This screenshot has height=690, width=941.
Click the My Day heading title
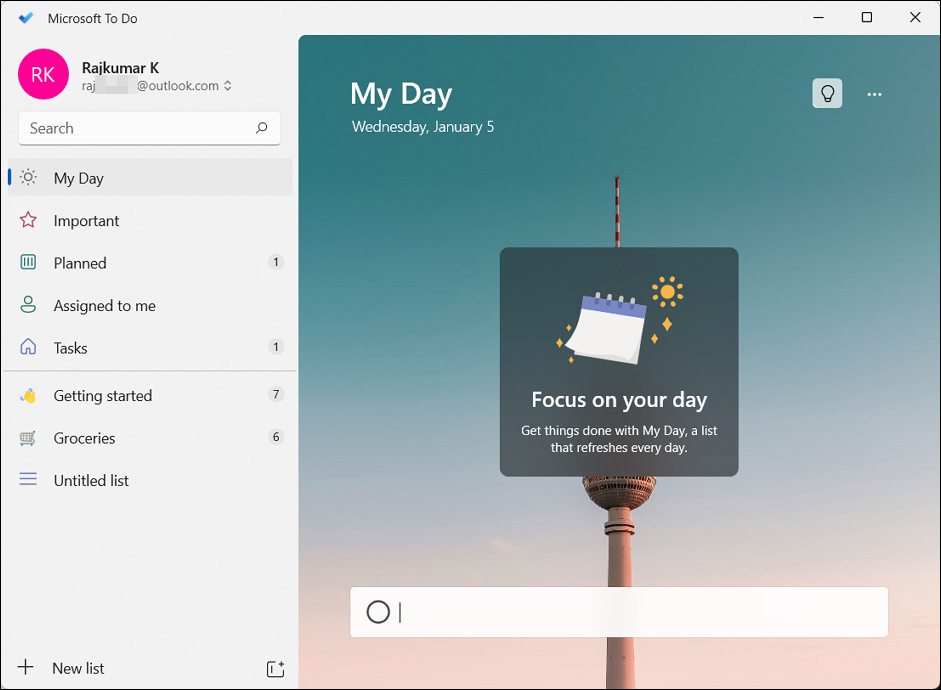(x=401, y=95)
